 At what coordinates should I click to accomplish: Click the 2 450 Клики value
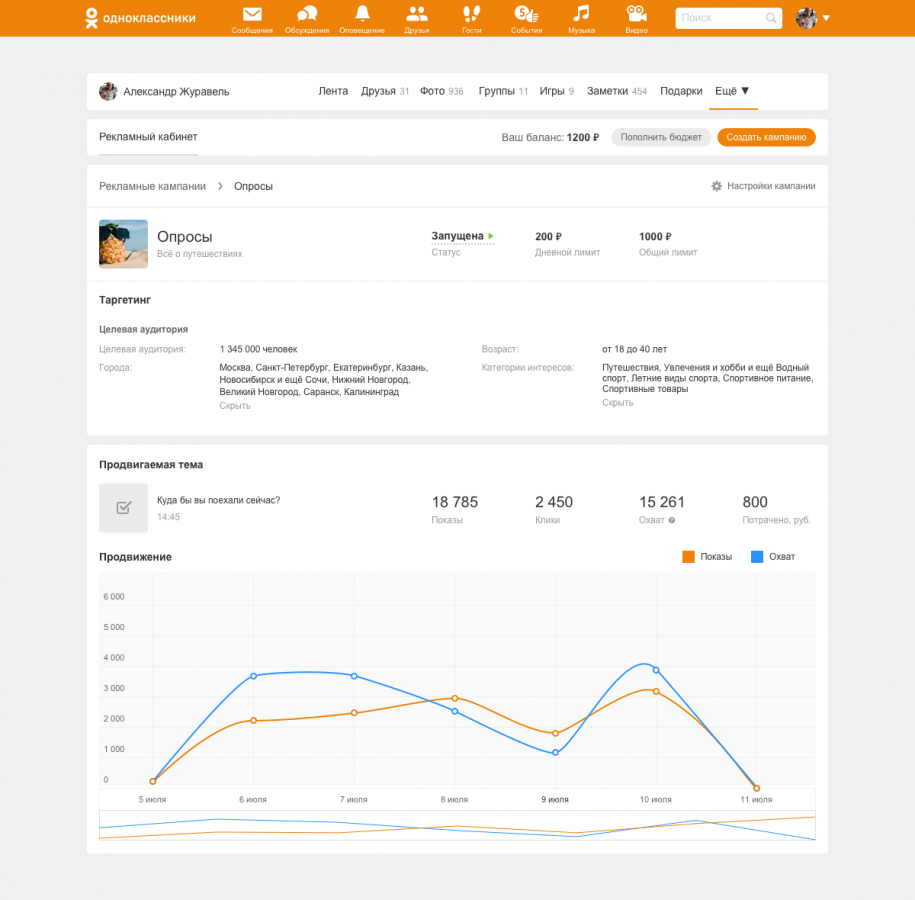(x=554, y=502)
